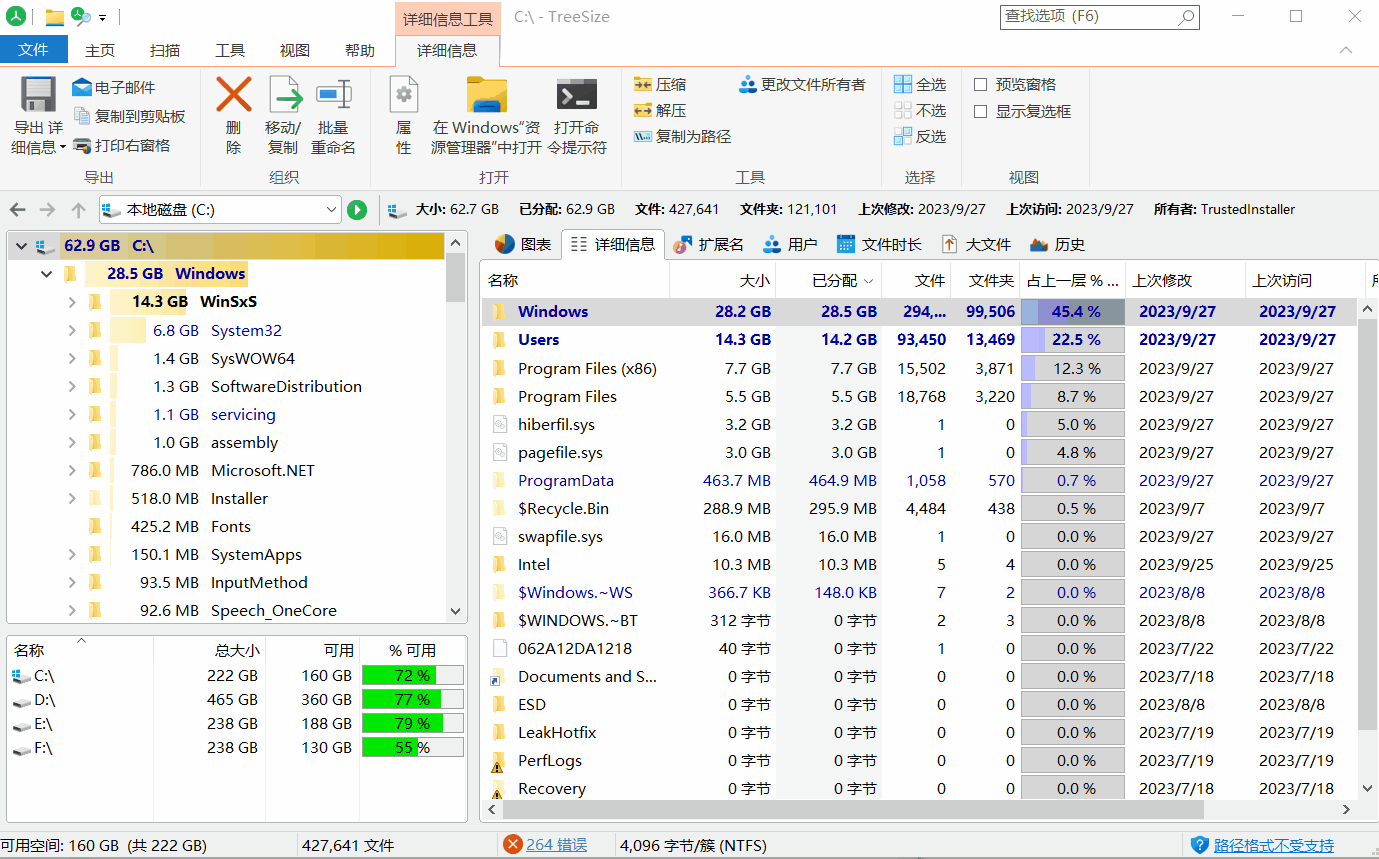1379x859 pixels.
Task: Open in Windows Explorer (资源管理器) icon
Action: pos(487,95)
